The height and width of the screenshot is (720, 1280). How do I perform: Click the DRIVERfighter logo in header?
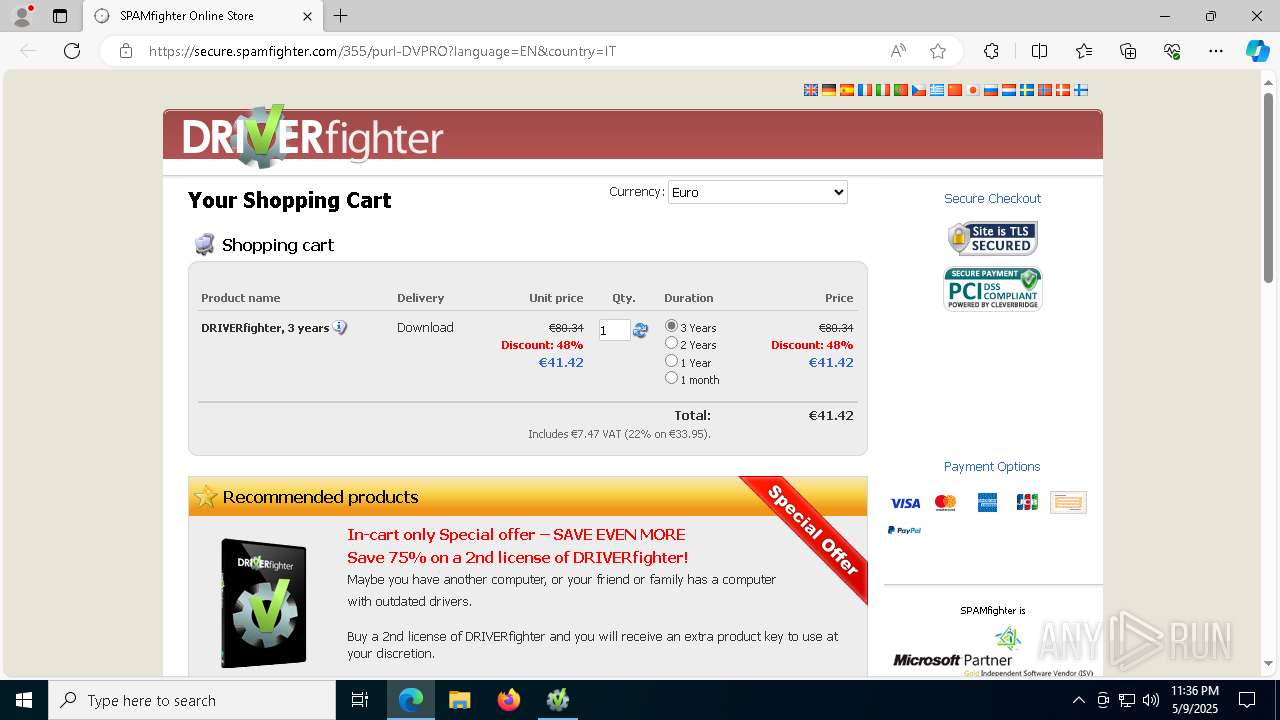pyautogui.click(x=313, y=137)
